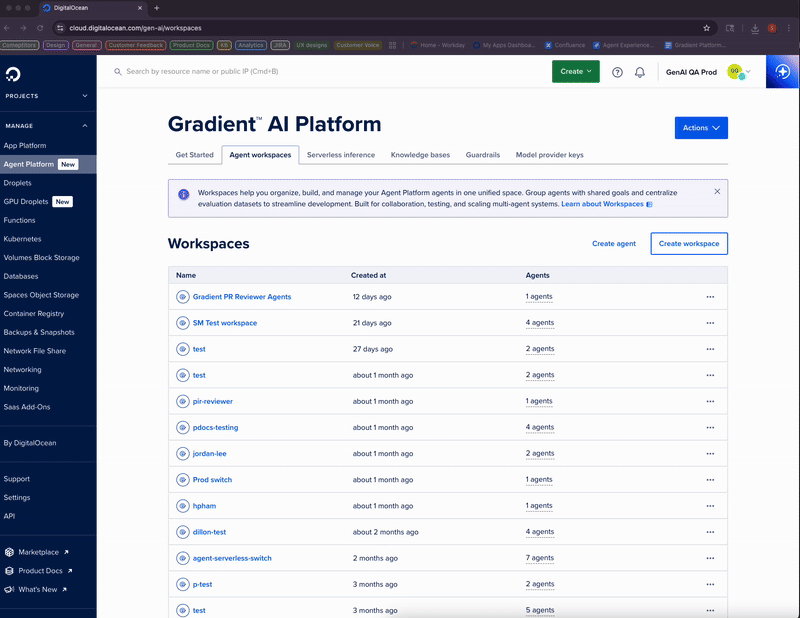This screenshot has height=618, width=800.
Task: Open three-dot menu for Gradient PR Reviewer Agents
Action: (x=710, y=297)
